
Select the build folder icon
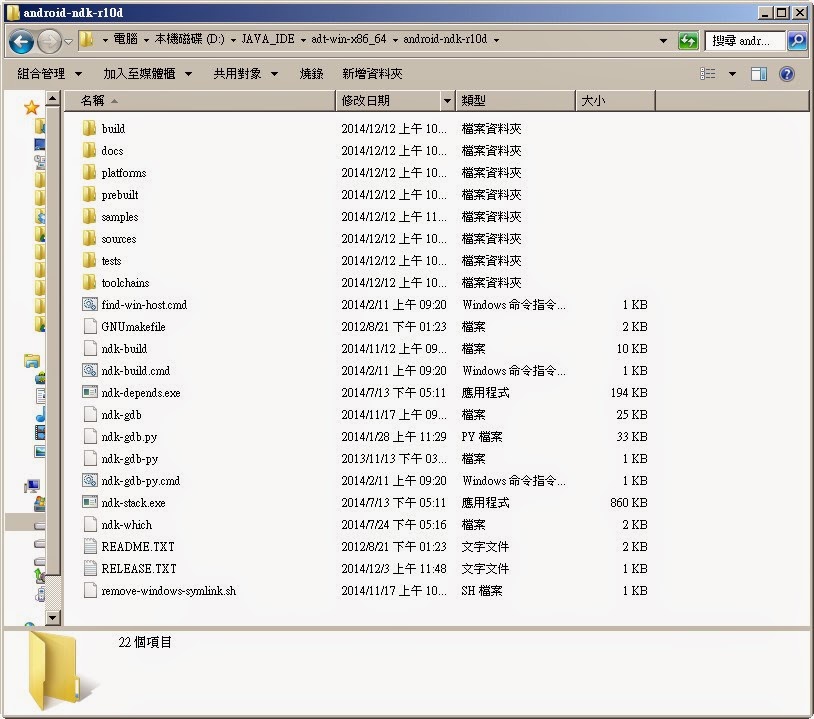[x=89, y=128]
